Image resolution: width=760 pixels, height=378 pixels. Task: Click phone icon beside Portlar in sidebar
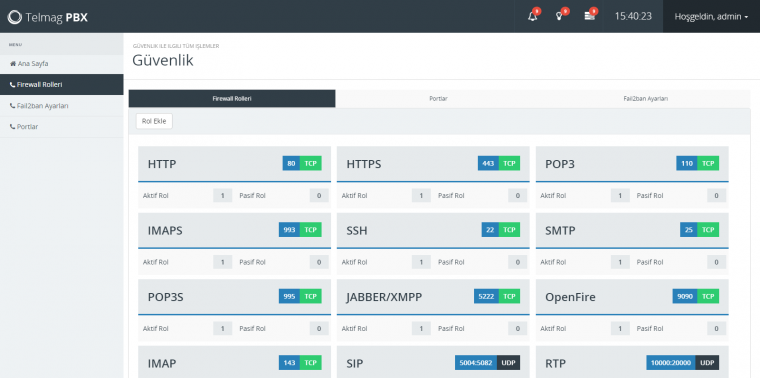[x=13, y=126]
